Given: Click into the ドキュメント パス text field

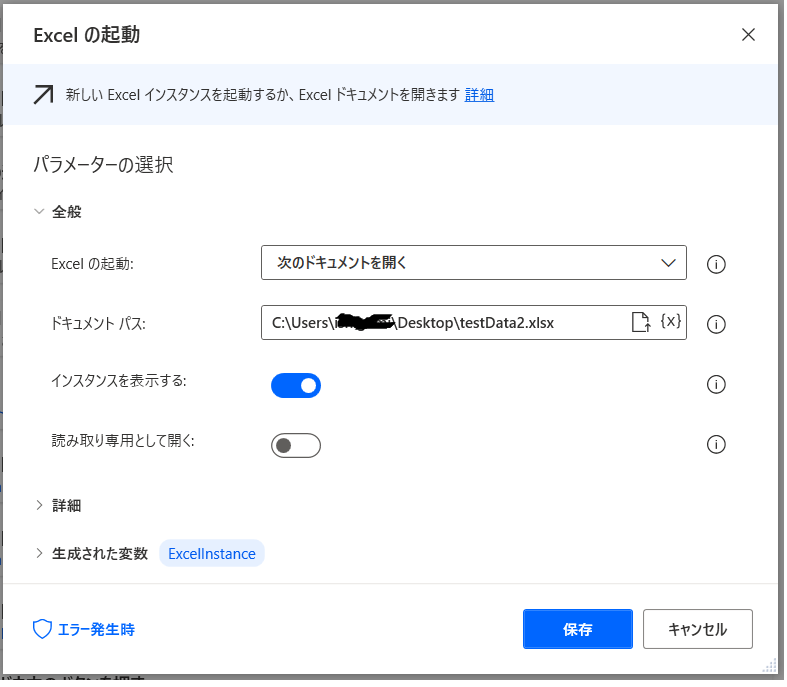Looking at the screenshot, I should 440,323.
